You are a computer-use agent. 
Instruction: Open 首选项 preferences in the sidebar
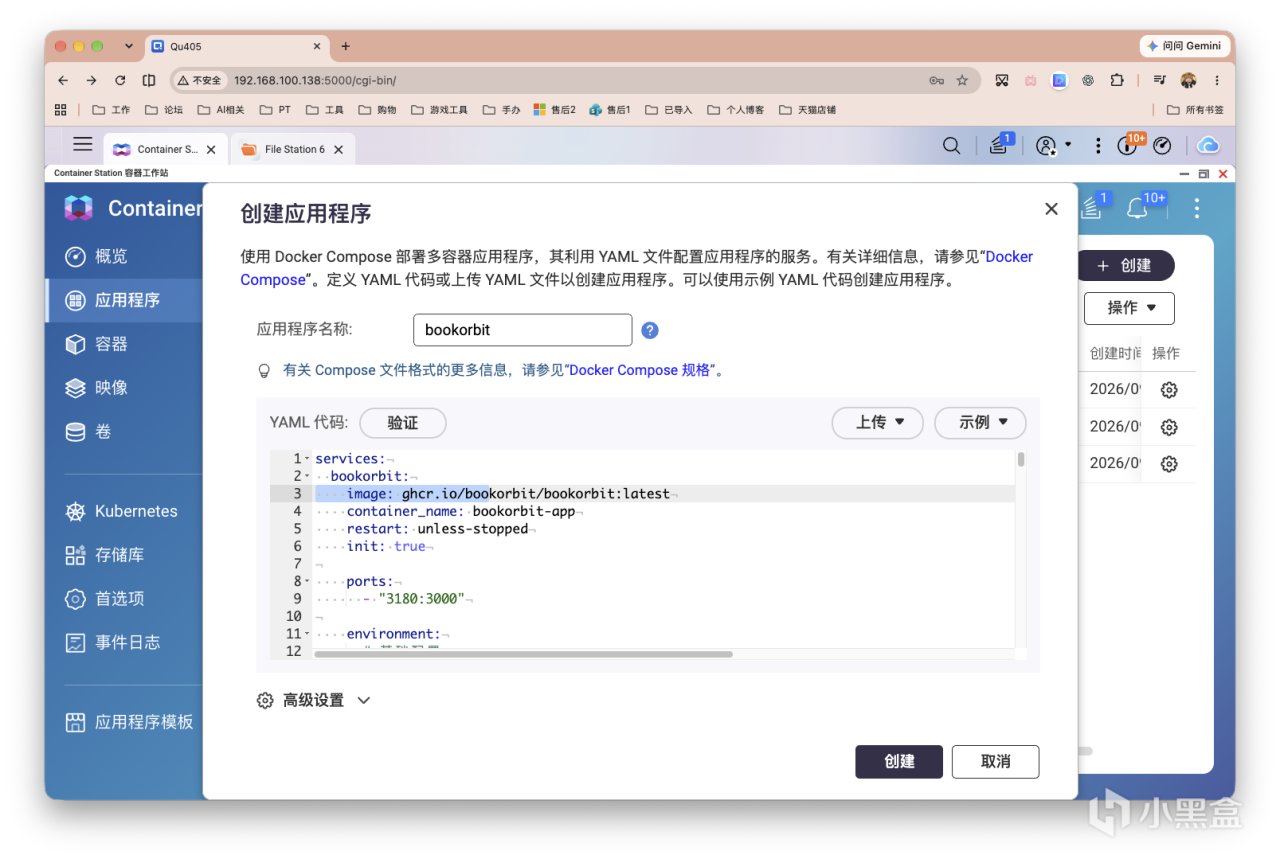coord(104,599)
